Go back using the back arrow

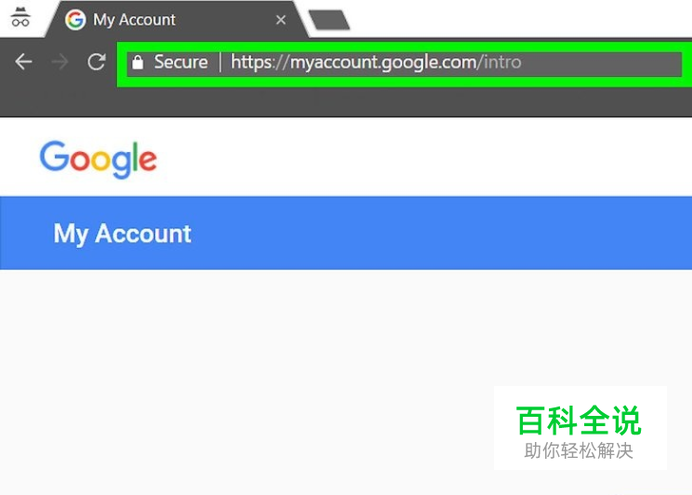click(23, 62)
